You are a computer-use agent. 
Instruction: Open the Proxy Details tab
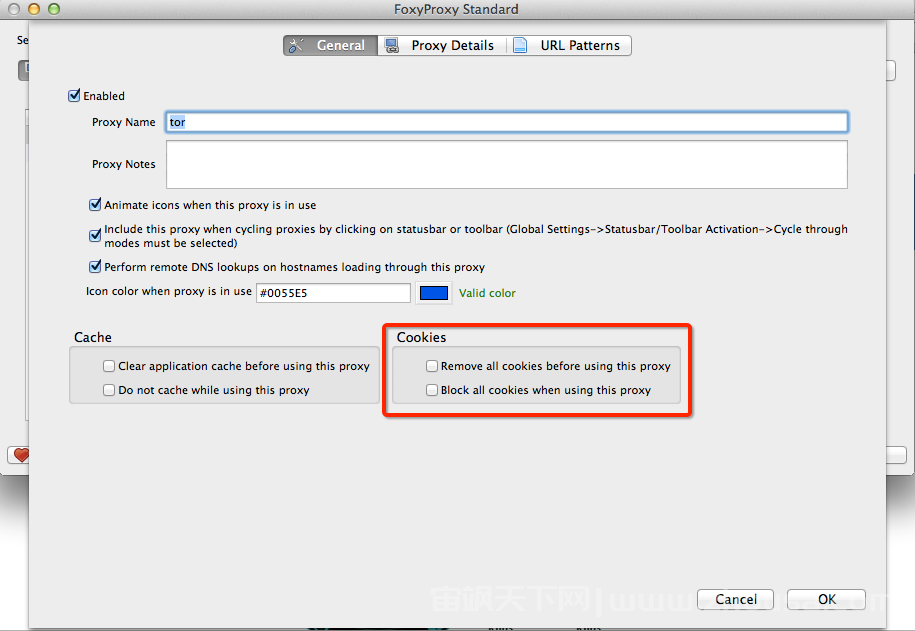[x=441, y=46]
